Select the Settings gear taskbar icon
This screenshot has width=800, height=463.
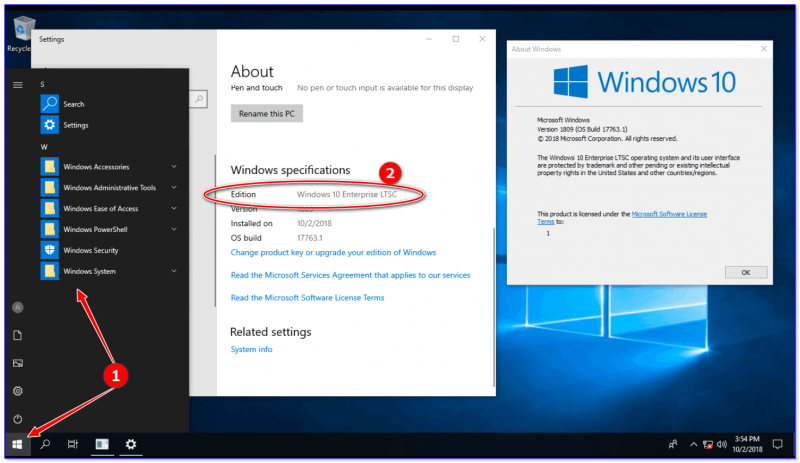(131, 444)
